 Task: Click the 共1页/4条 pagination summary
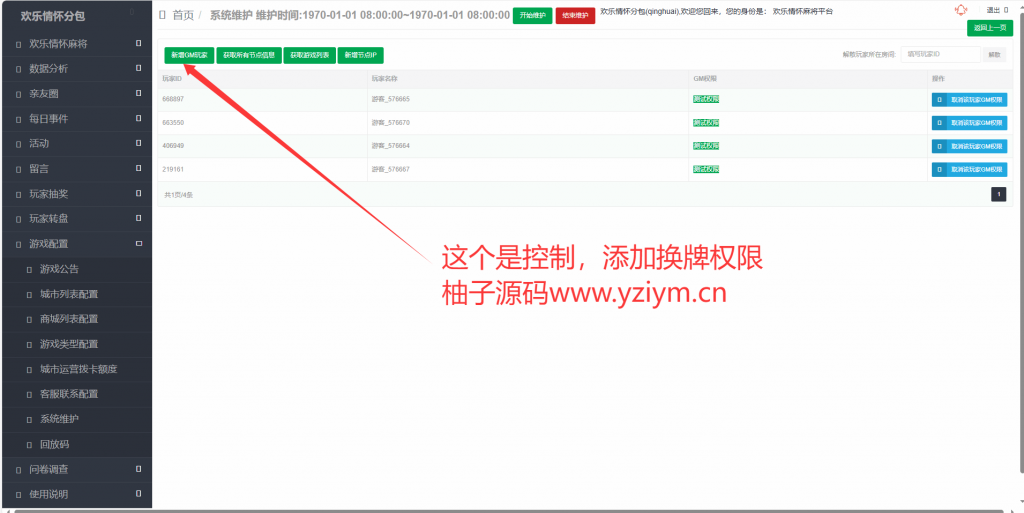tap(178, 194)
